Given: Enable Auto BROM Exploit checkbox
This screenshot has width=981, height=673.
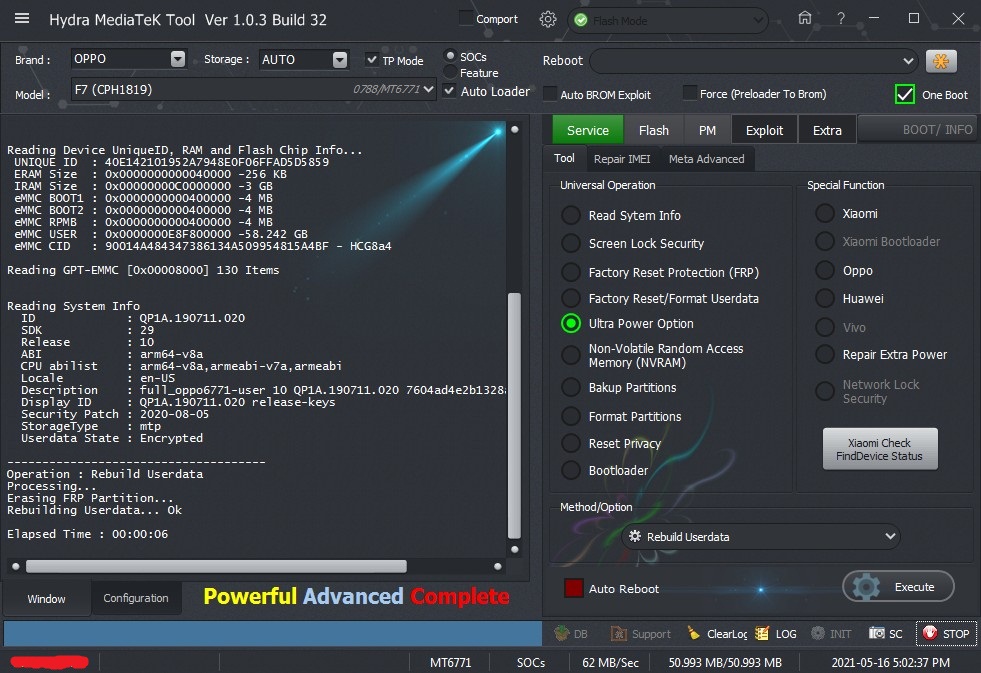Looking at the screenshot, I should coord(550,94).
